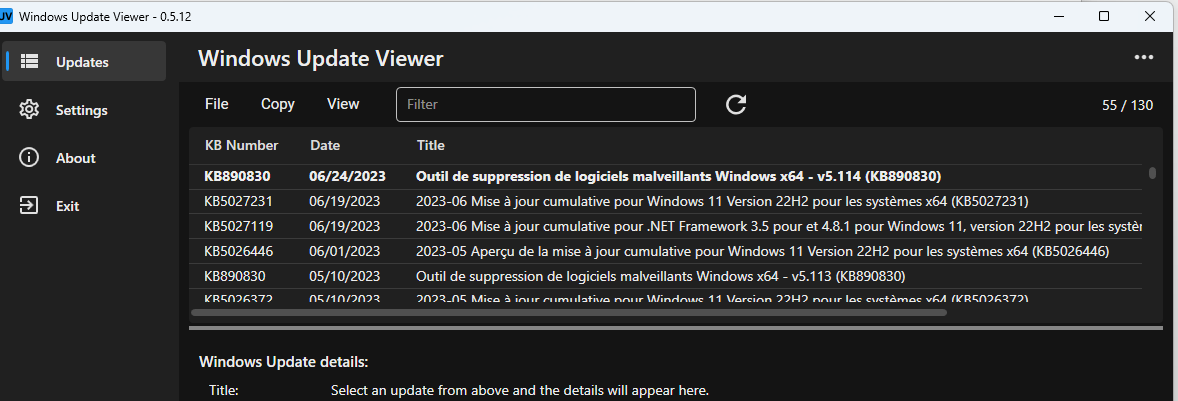1178x401 pixels.
Task: Open the Copy menu
Action: click(277, 104)
